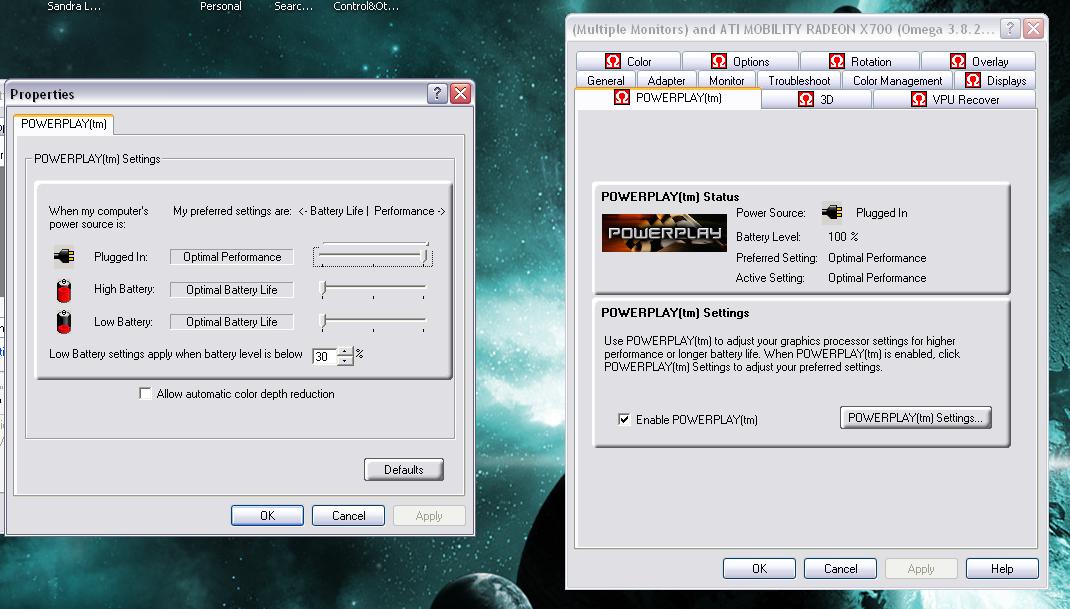Click Apply in the Properties dialog
This screenshot has width=1070, height=609.
click(429, 515)
